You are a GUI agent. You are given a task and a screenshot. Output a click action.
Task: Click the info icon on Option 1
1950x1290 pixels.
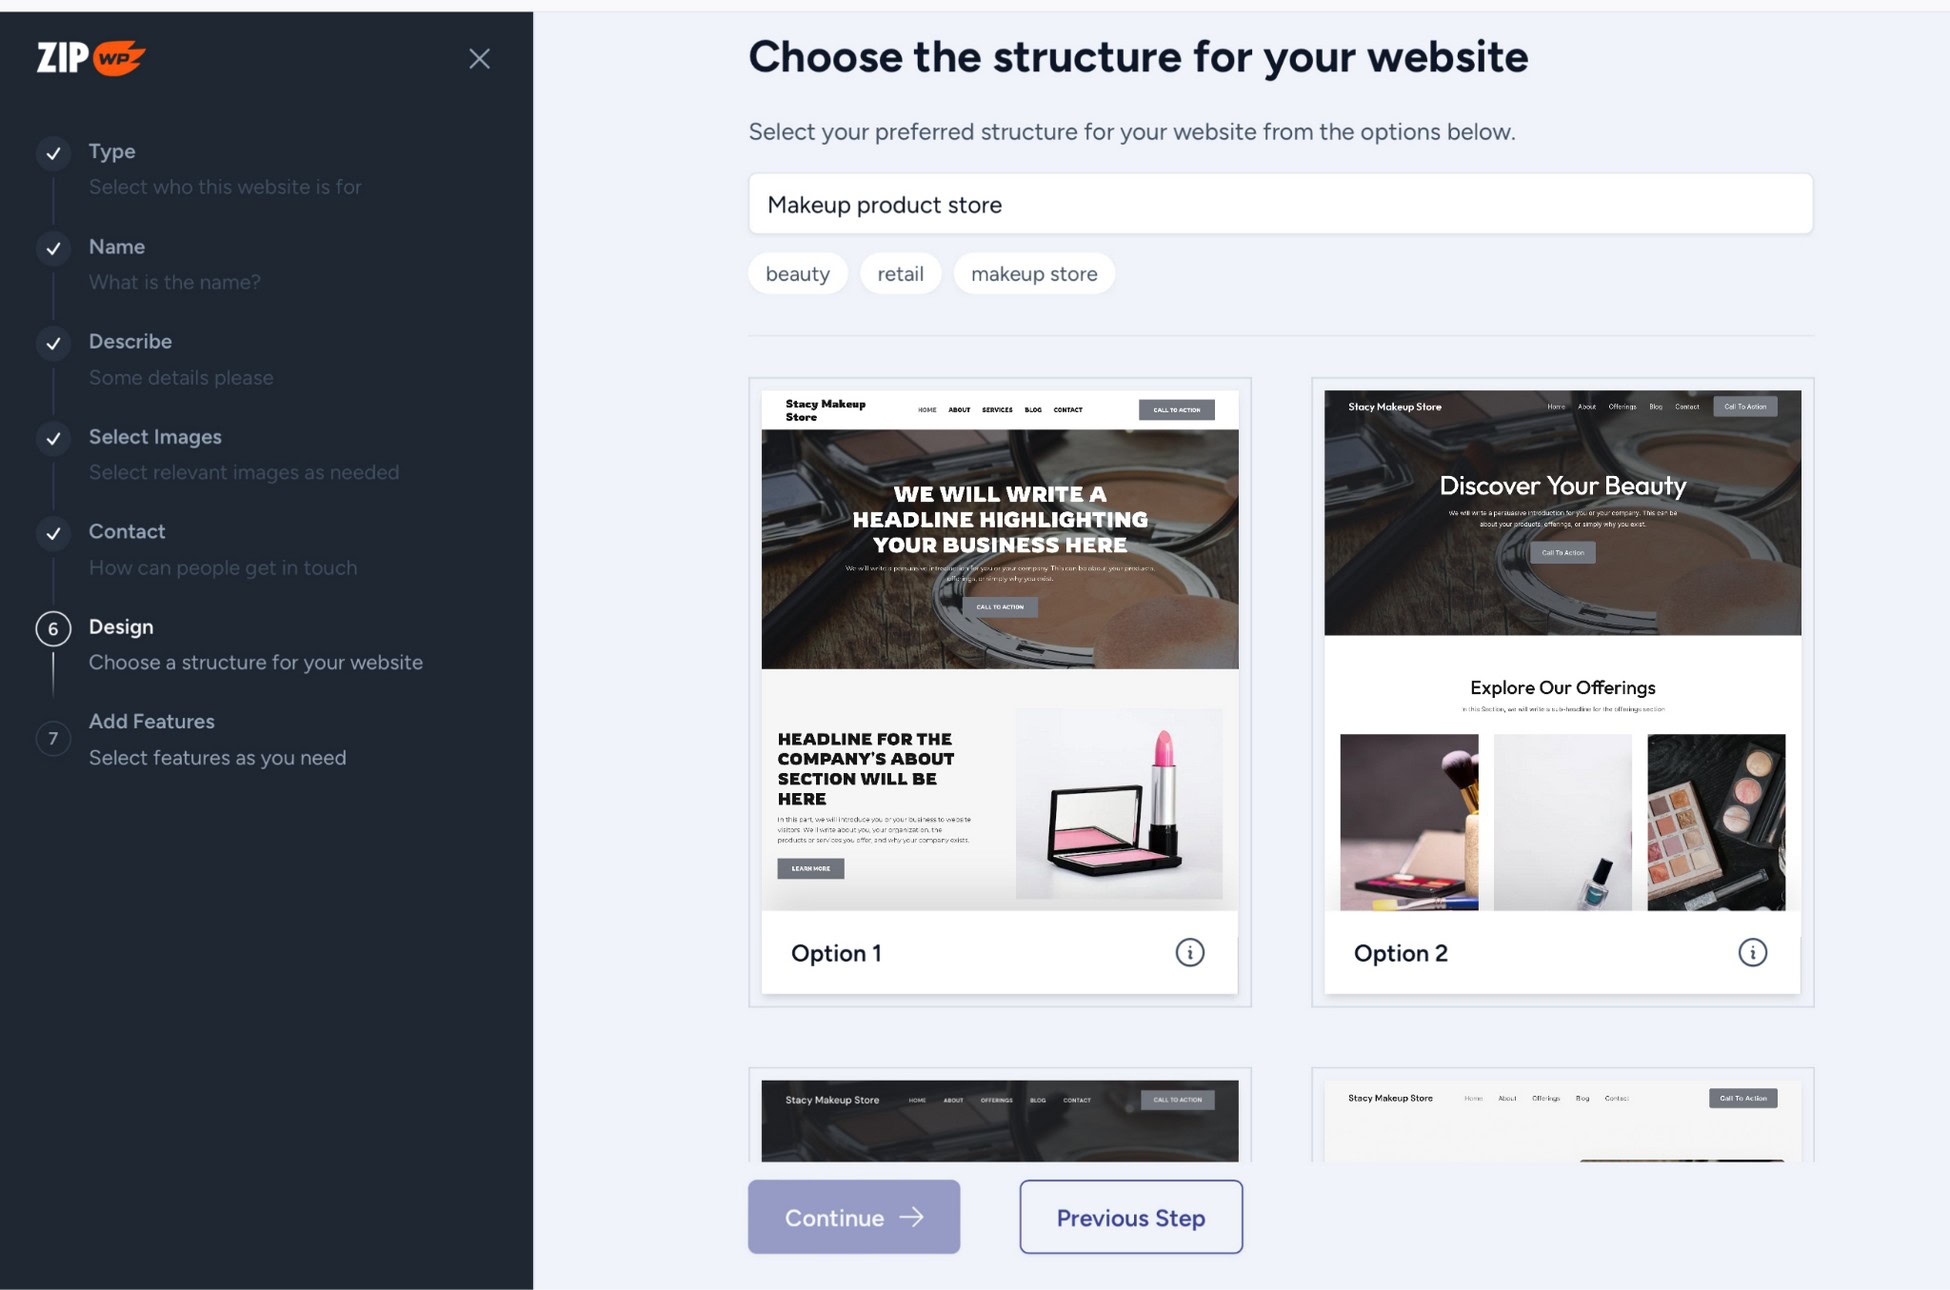pyautogui.click(x=1190, y=952)
